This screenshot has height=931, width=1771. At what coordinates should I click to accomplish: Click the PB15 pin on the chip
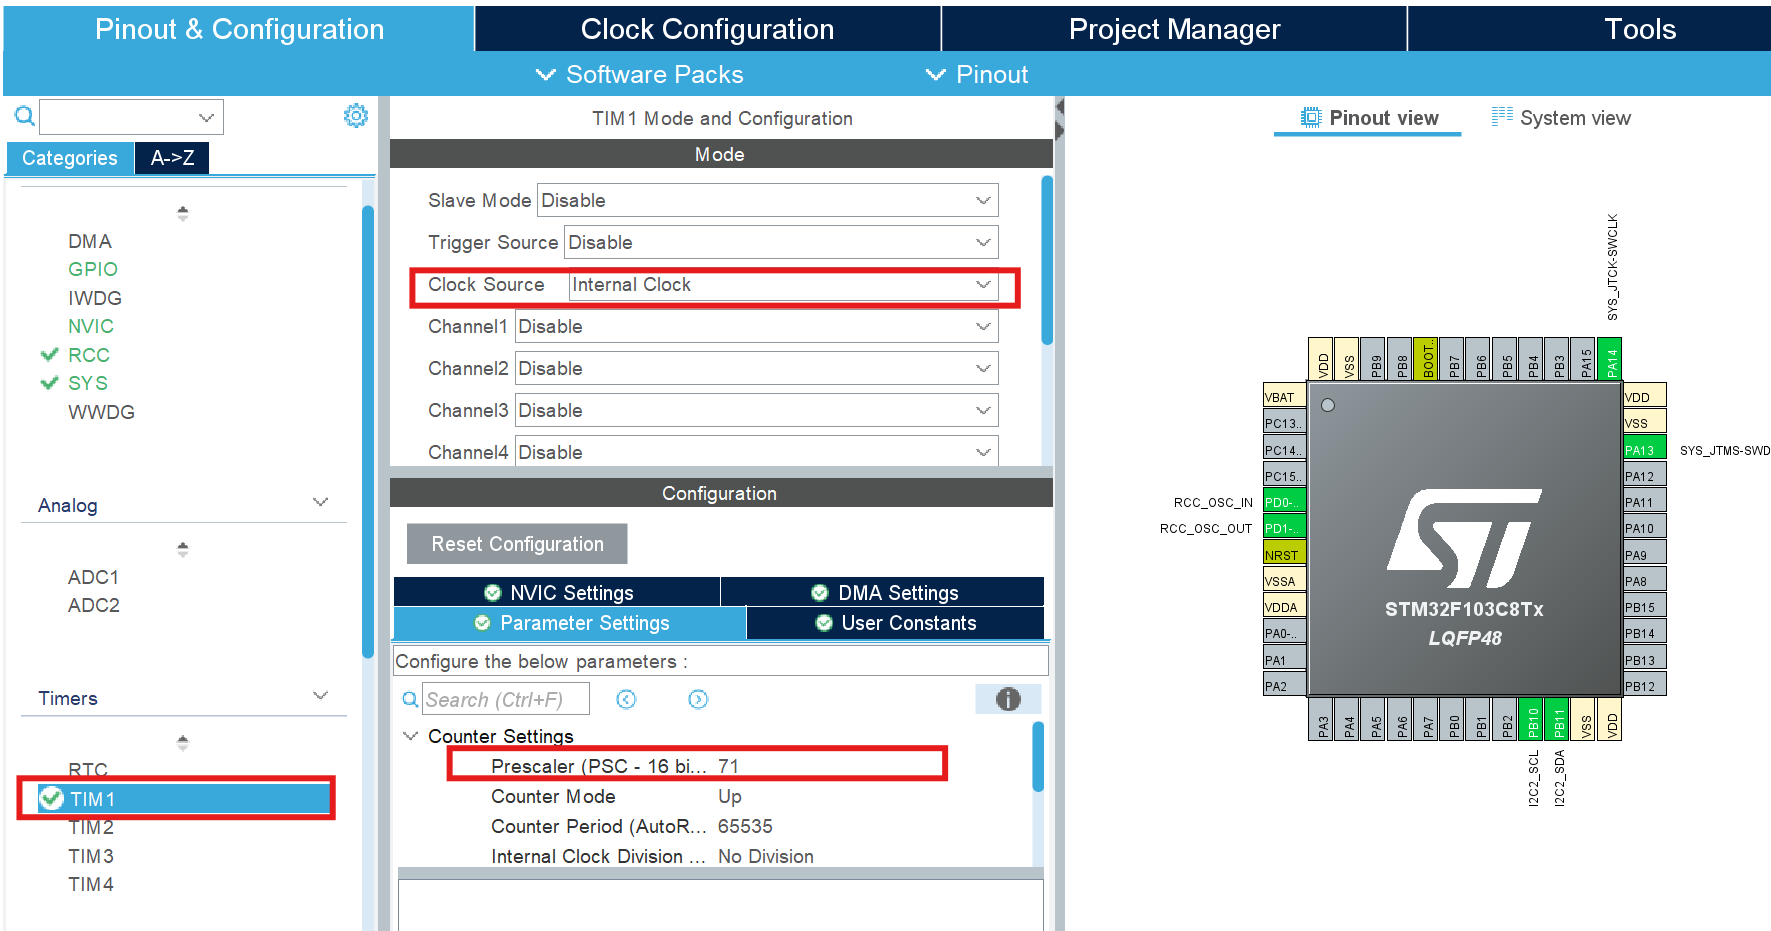1644,607
